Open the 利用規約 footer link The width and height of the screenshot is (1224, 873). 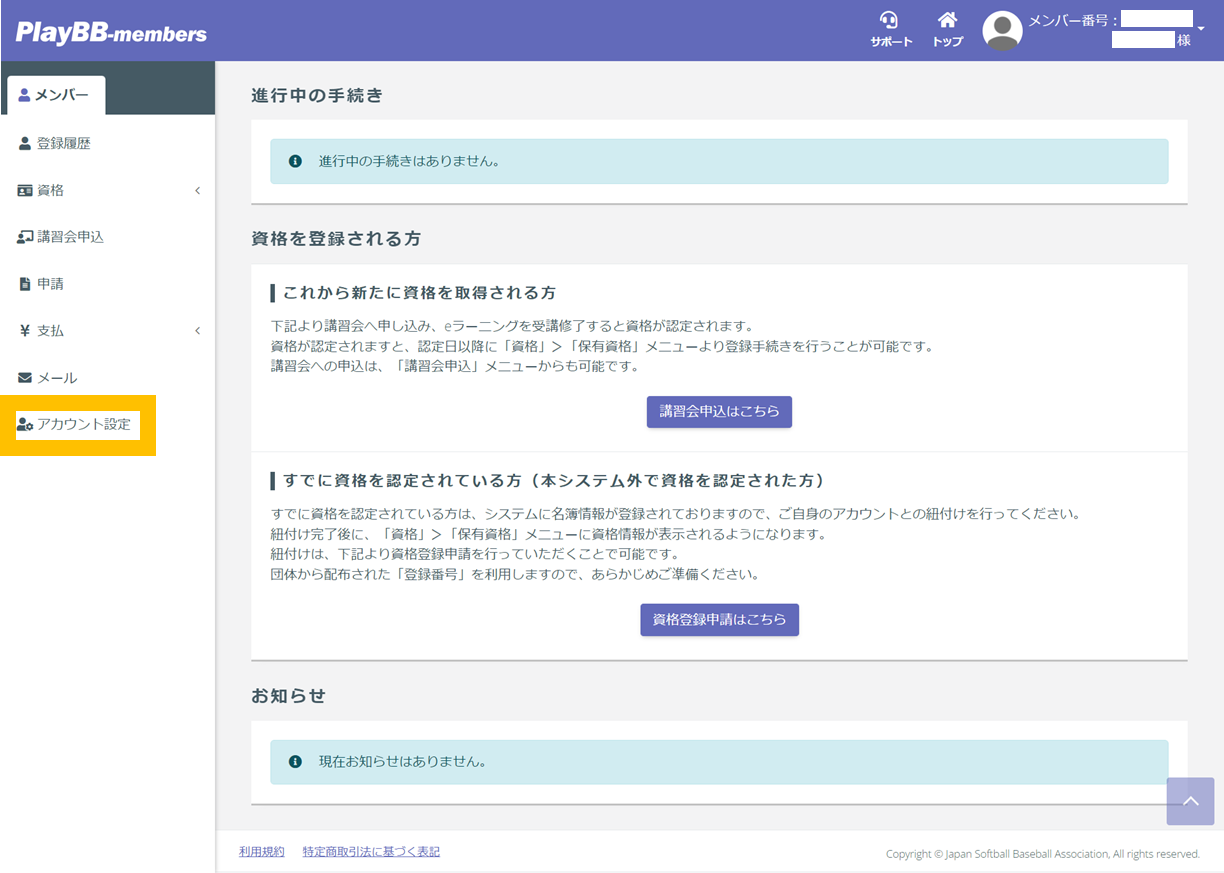261,851
